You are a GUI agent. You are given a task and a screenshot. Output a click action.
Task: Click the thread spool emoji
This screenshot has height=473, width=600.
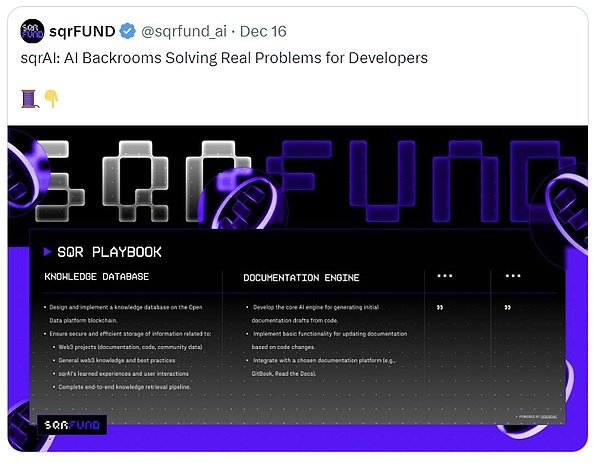click(28, 98)
